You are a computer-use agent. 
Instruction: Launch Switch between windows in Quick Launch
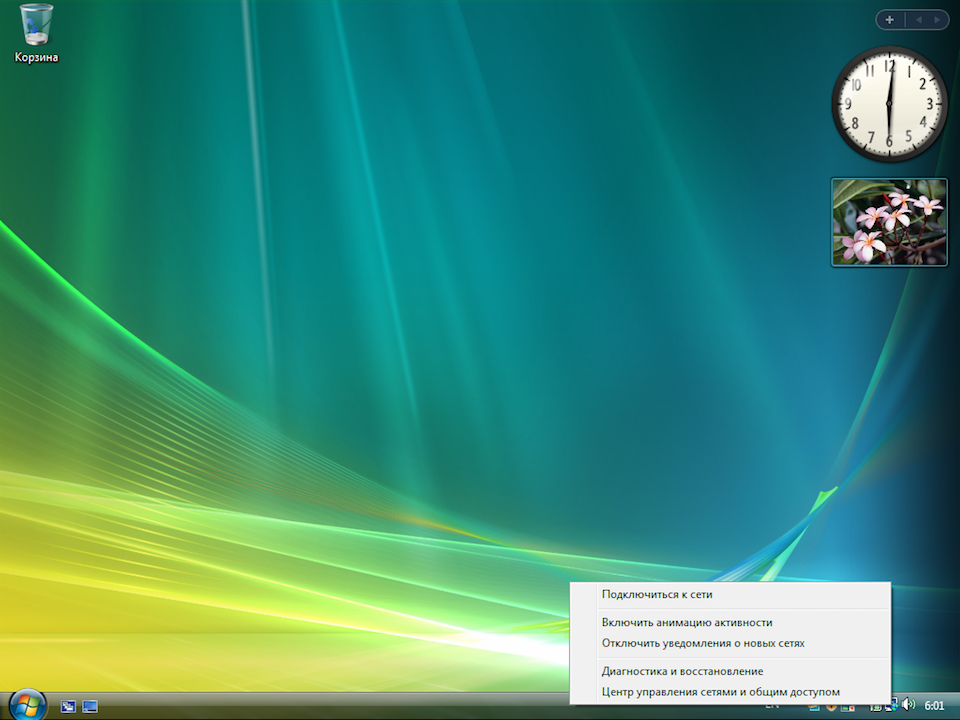pyautogui.click(x=68, y=707)
